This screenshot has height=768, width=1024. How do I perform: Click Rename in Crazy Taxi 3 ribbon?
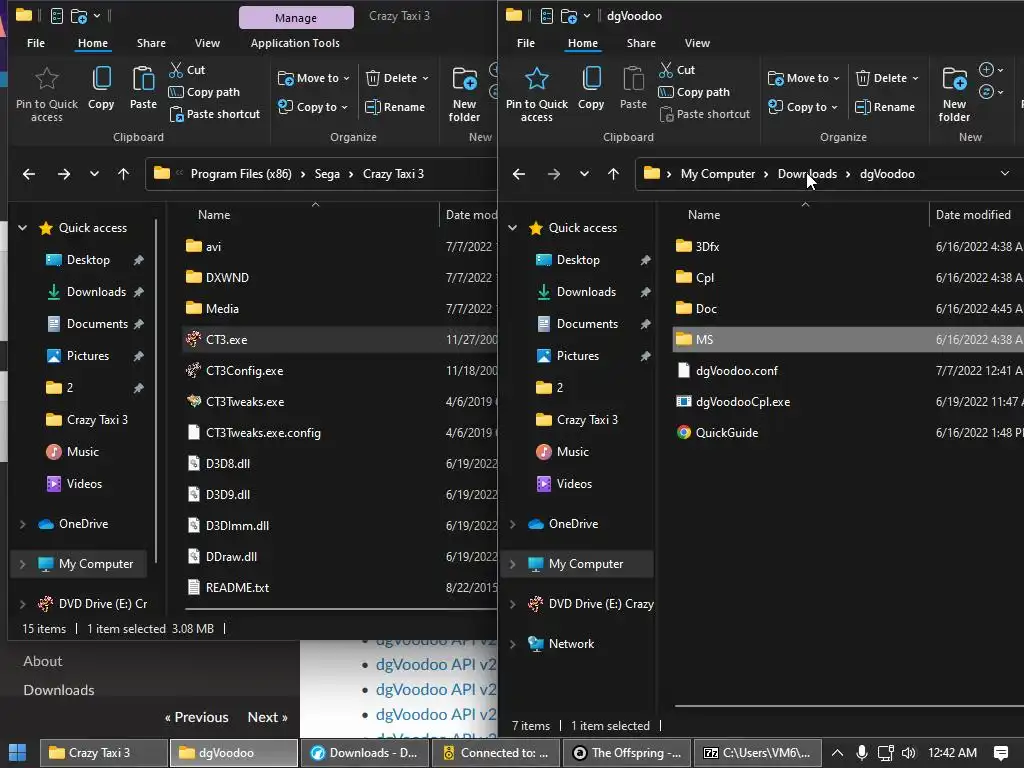(x=395, y=107)
